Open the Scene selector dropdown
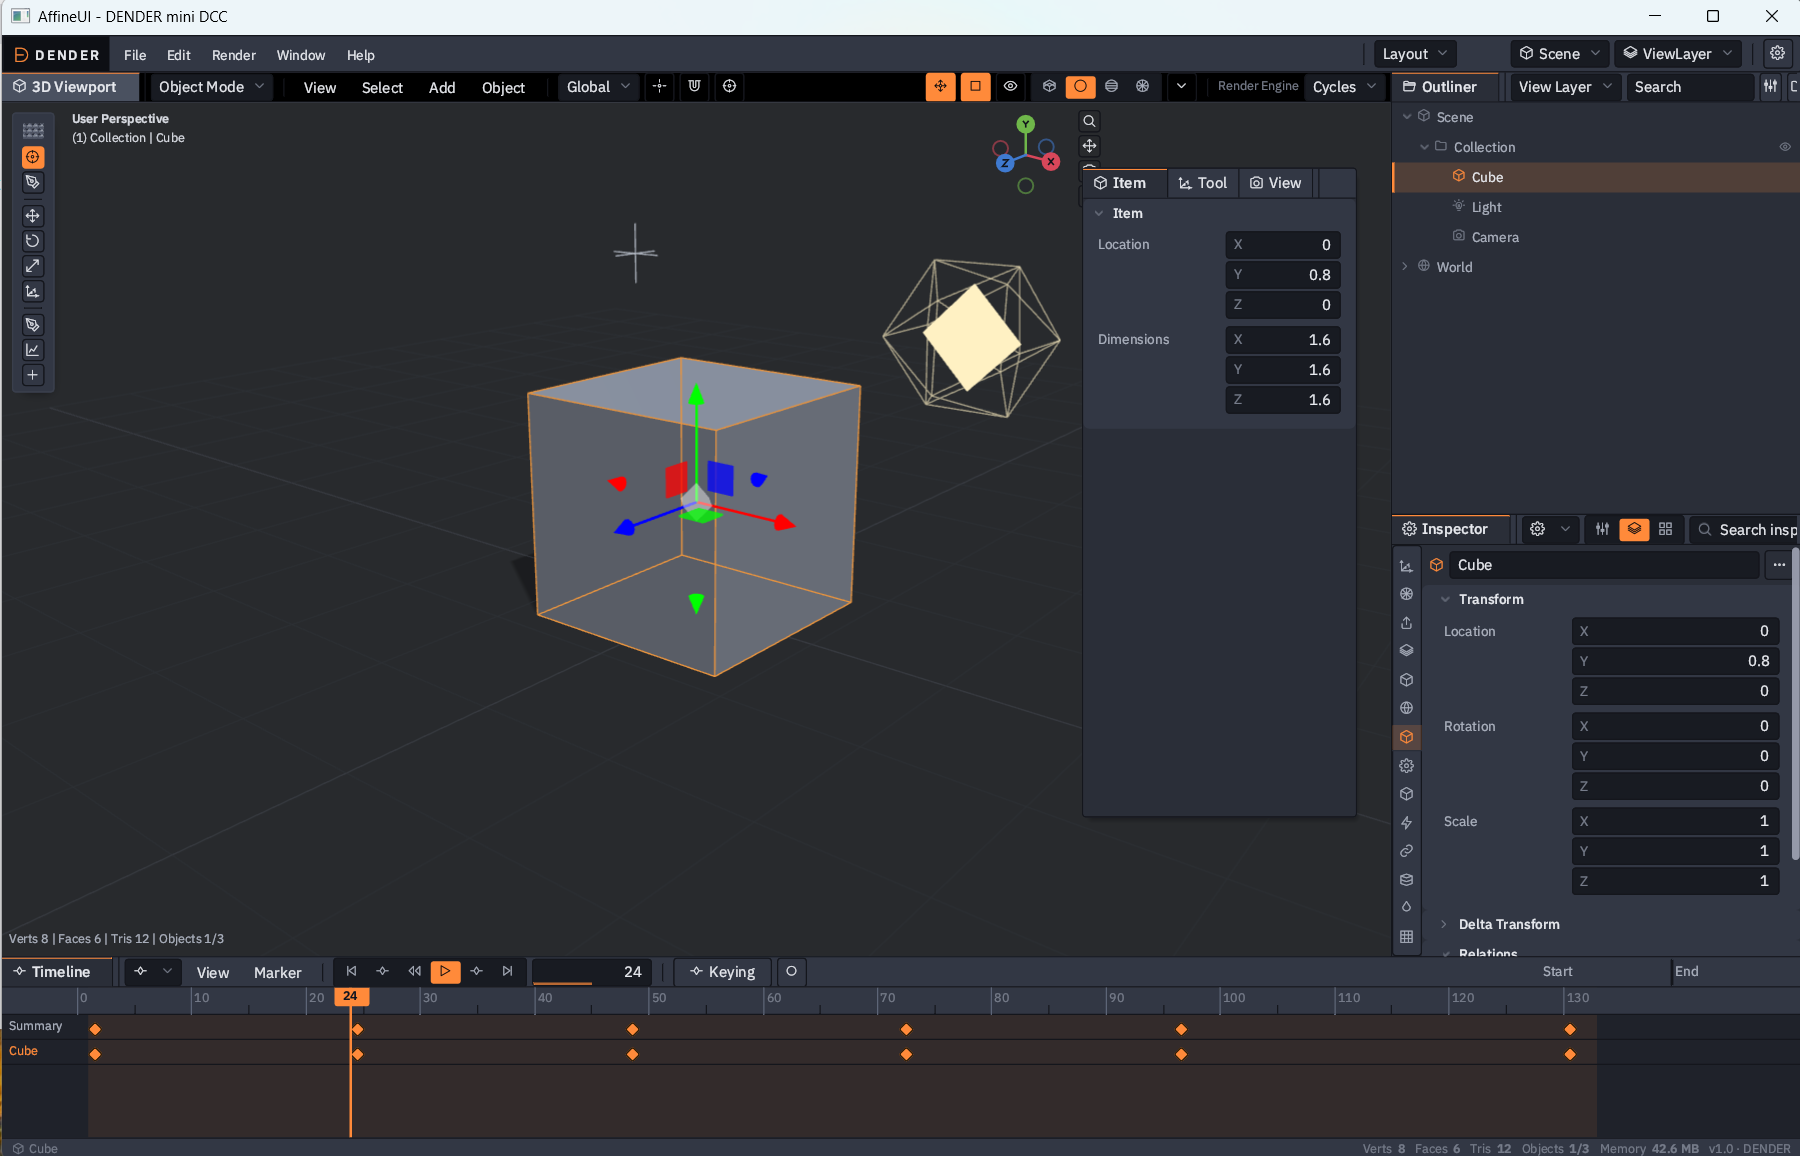Image resolution: width=1800 pixels, height=1156 pixels. point(1559,54)
